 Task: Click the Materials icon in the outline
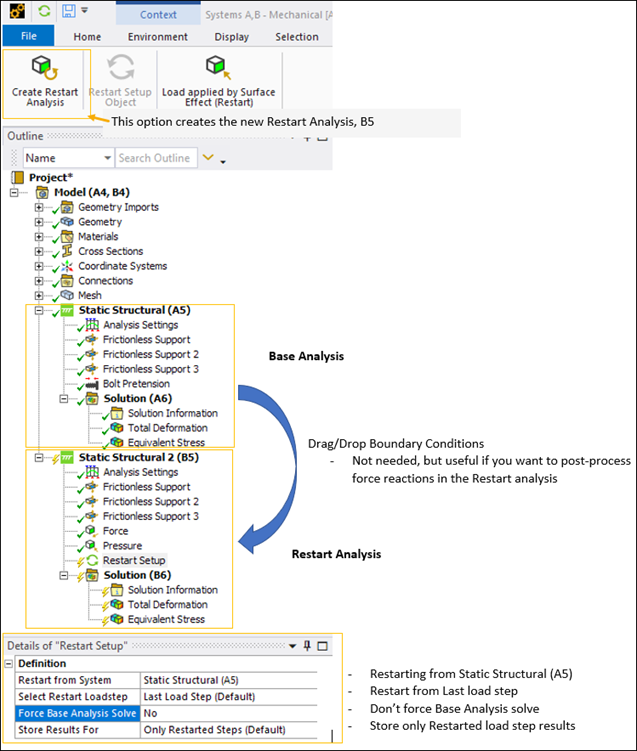pos(67,236)
